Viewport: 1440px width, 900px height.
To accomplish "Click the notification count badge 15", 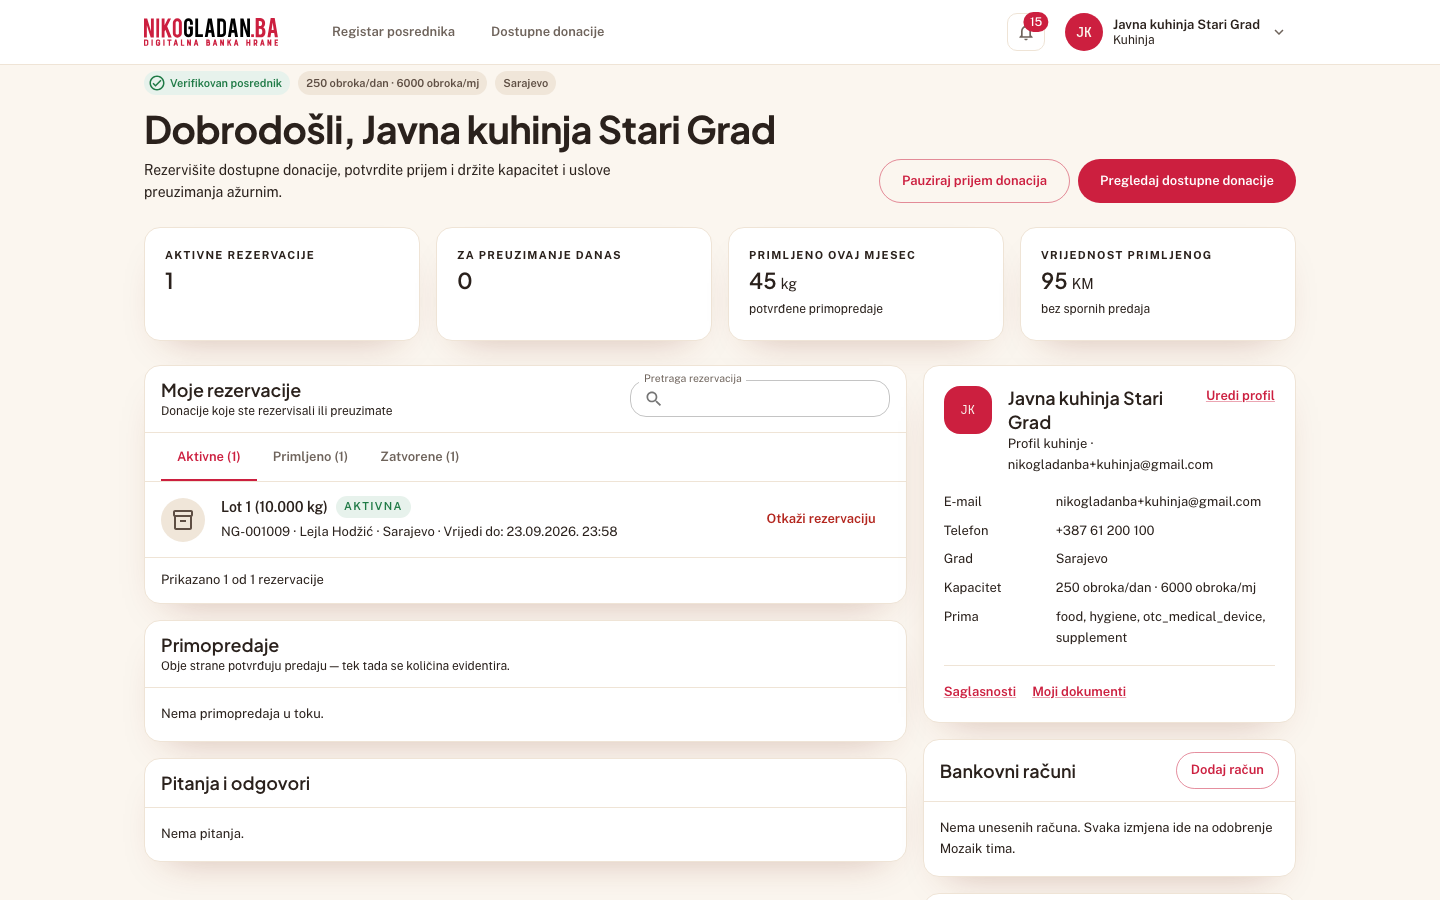I will pos(1036,22).
